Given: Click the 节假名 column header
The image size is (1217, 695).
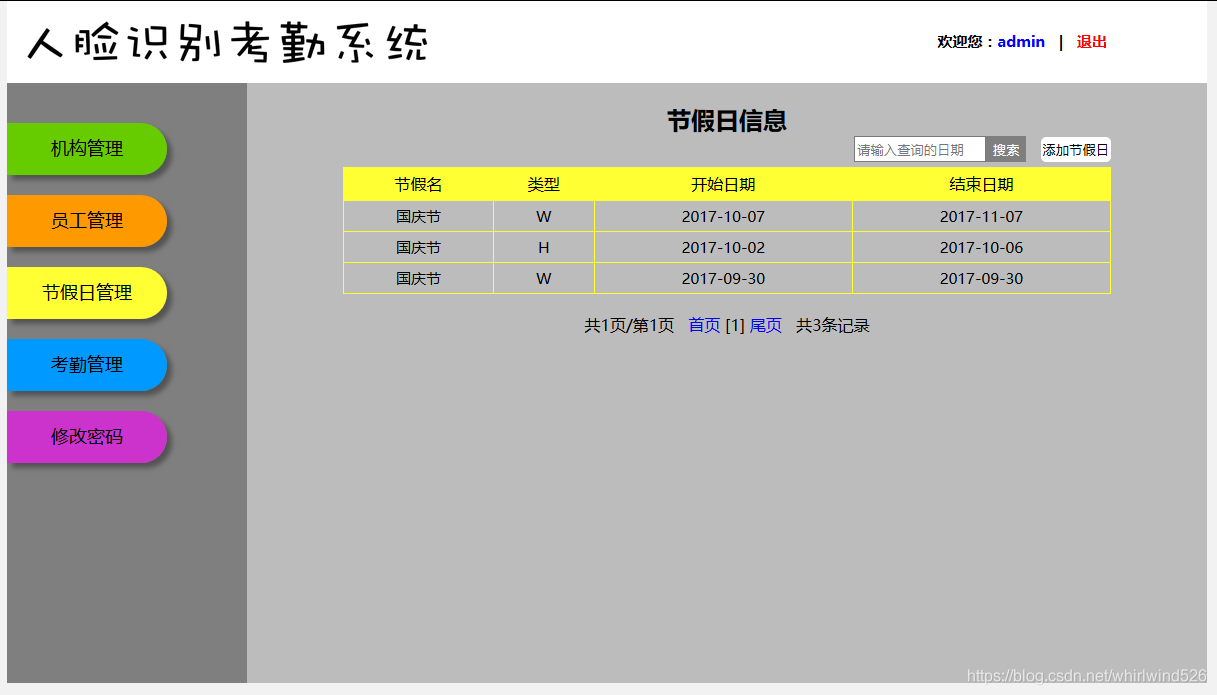Looking at the screenshot, I should (418, 185).
